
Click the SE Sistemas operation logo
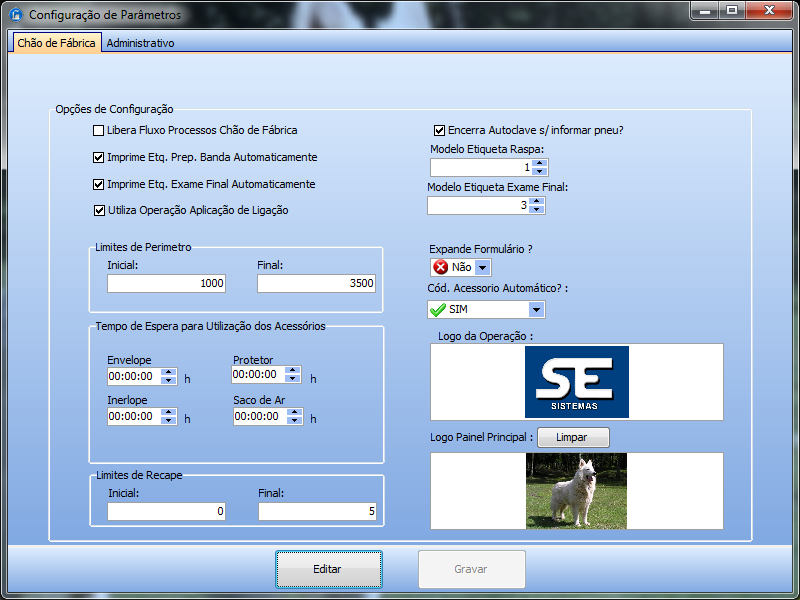[x=576, y=382]
